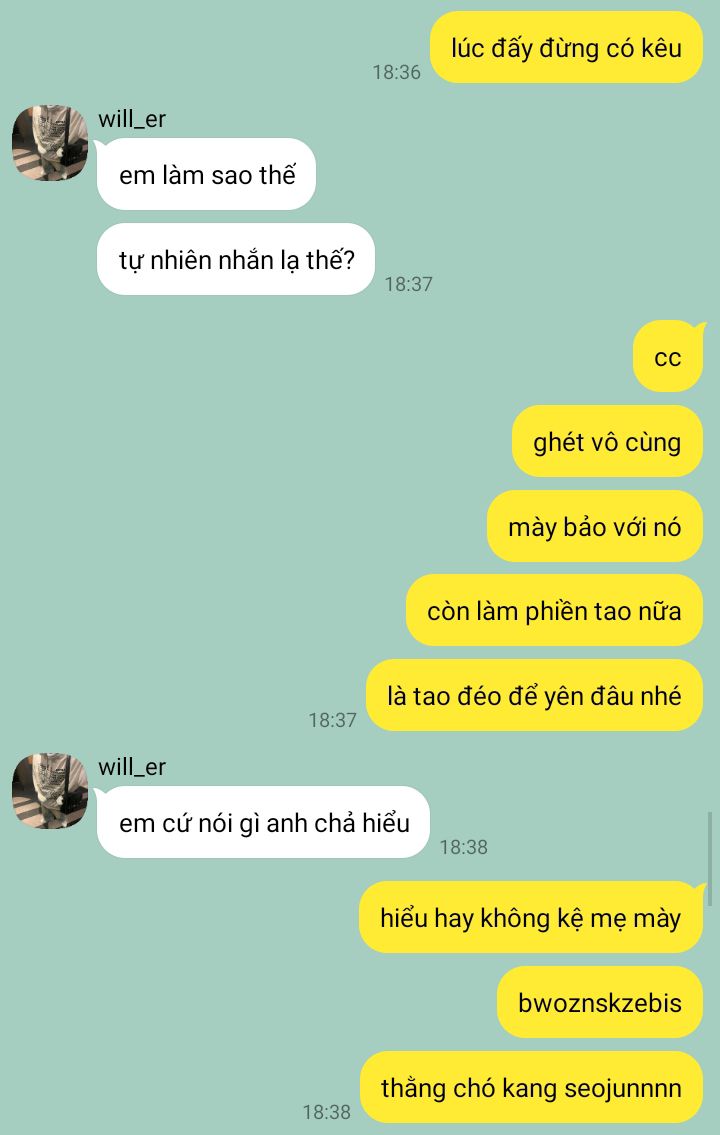The height and width of the screenshot is (1135, 720).
Task: Tap the 'tự nhiên nhắn lạ thế?' message
Action: coord(237,259)
